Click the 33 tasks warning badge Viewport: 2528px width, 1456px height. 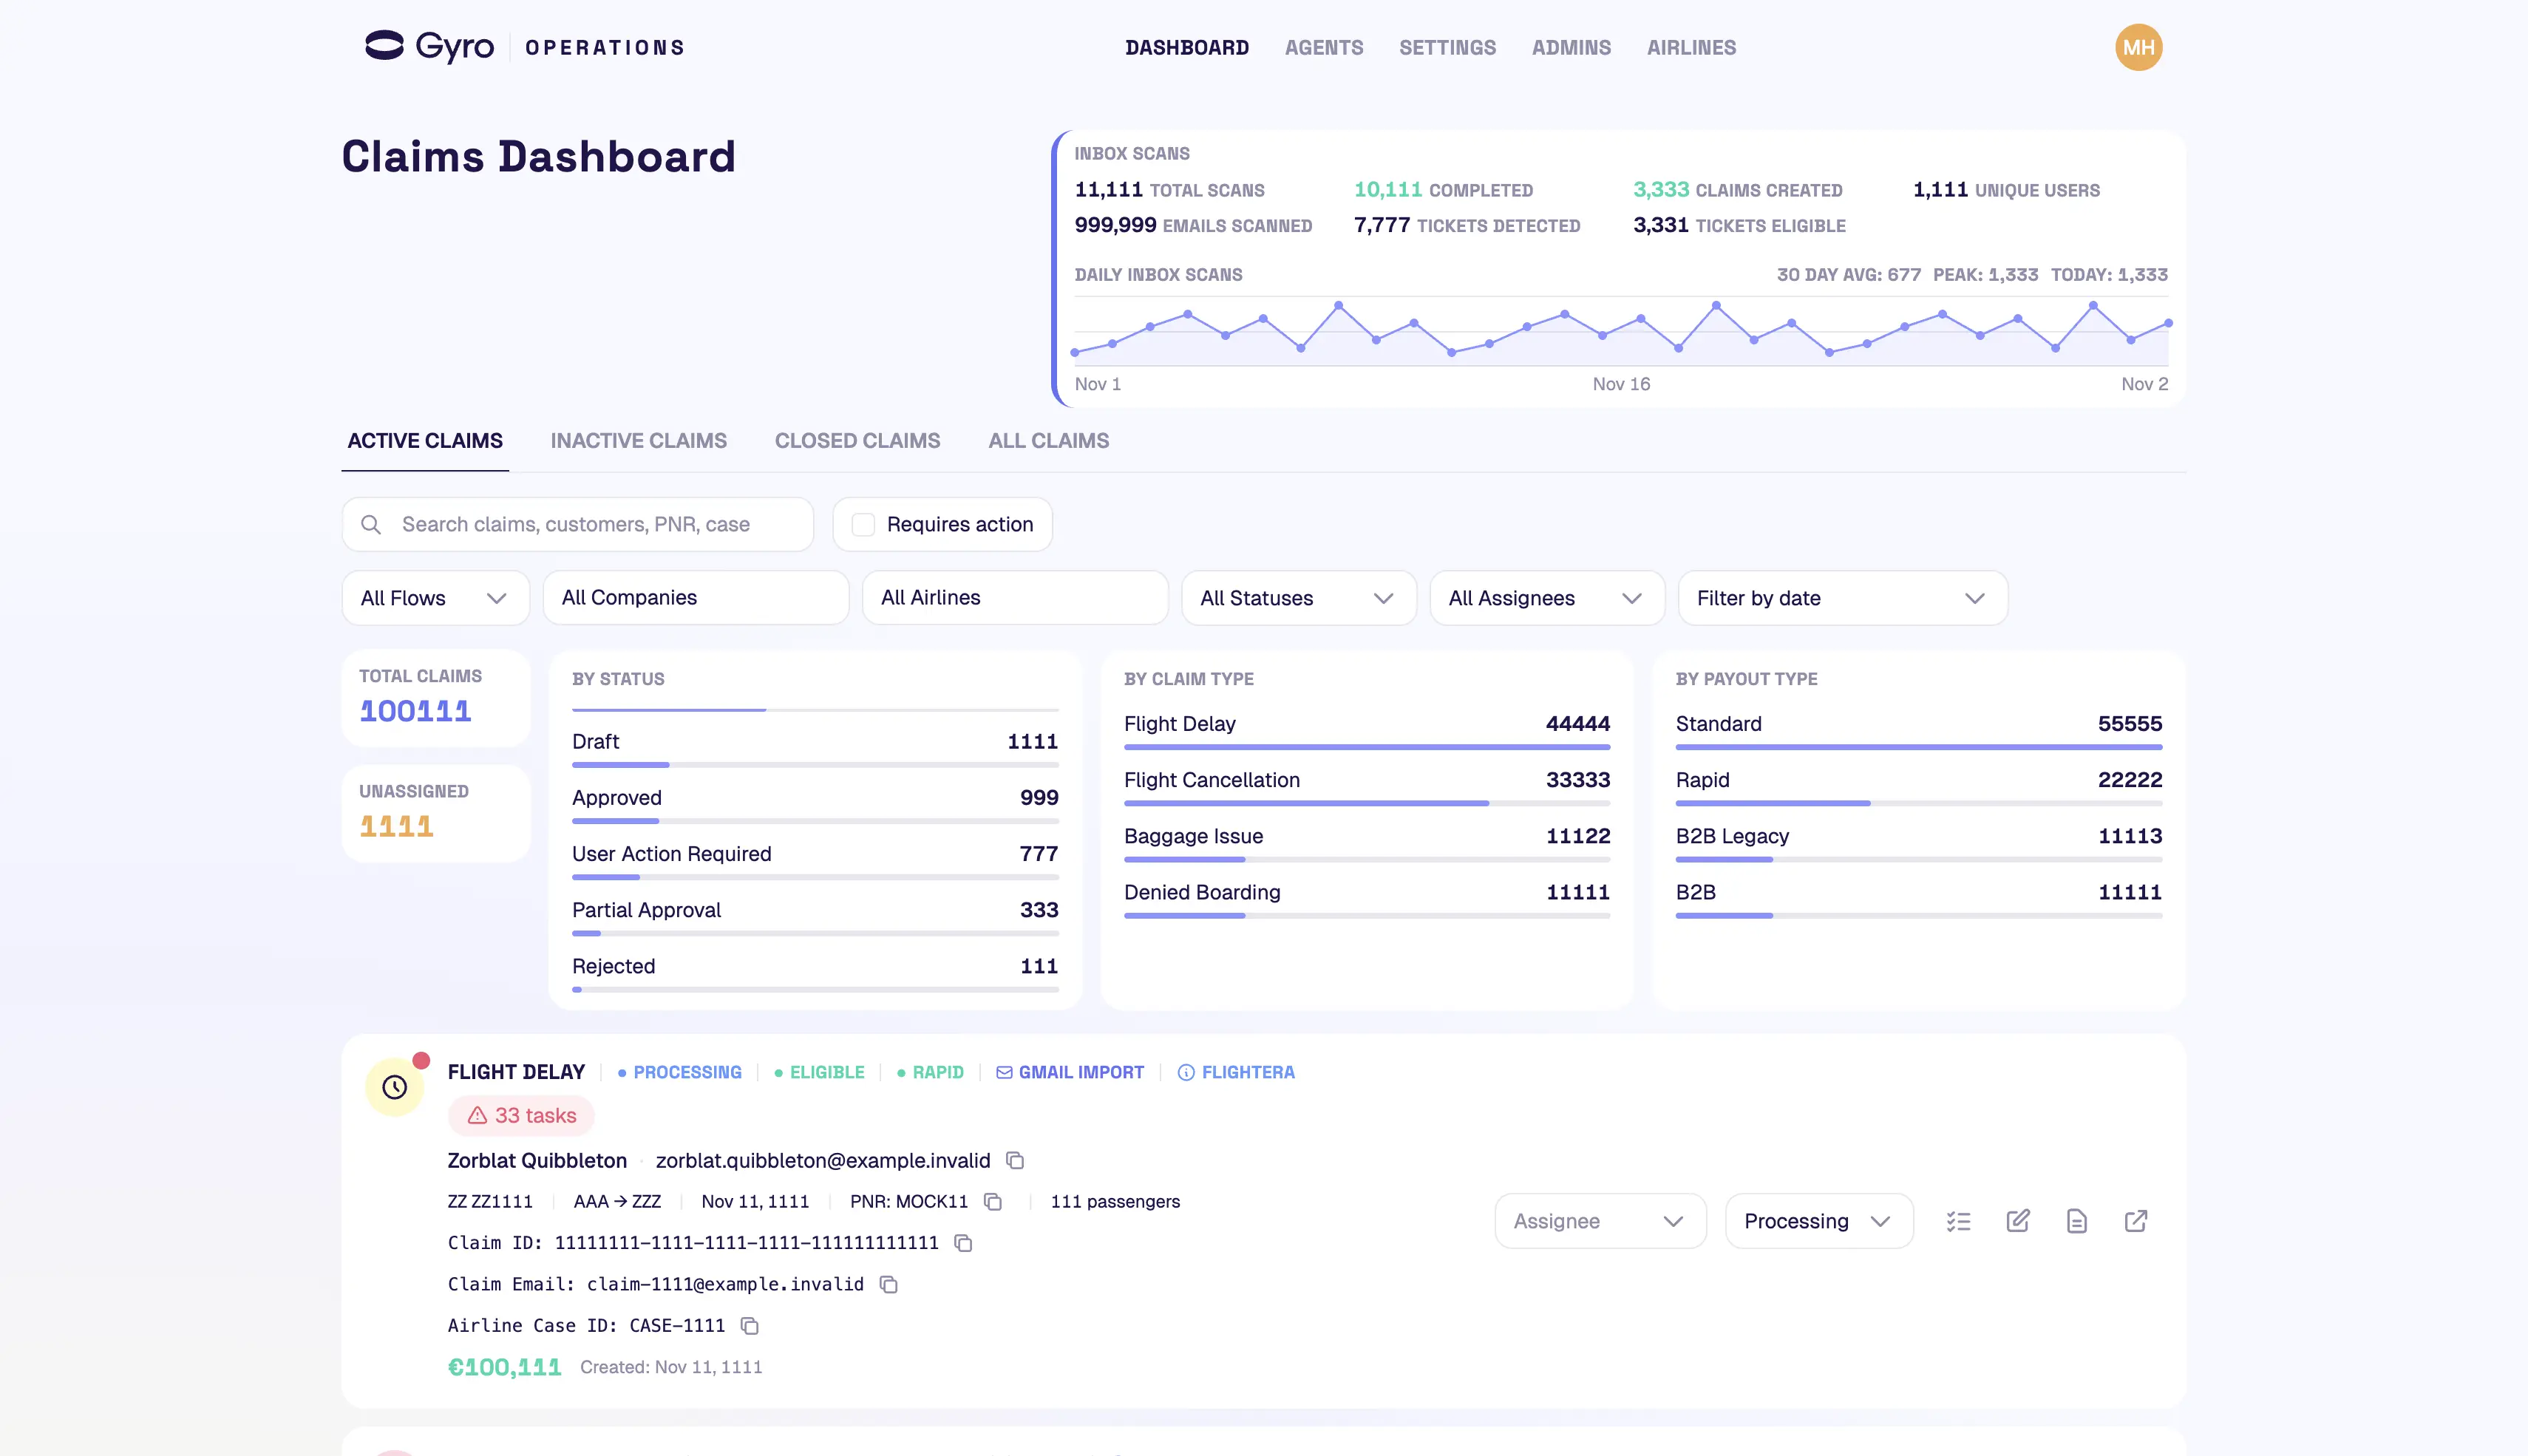click(x=521, y=1115)
